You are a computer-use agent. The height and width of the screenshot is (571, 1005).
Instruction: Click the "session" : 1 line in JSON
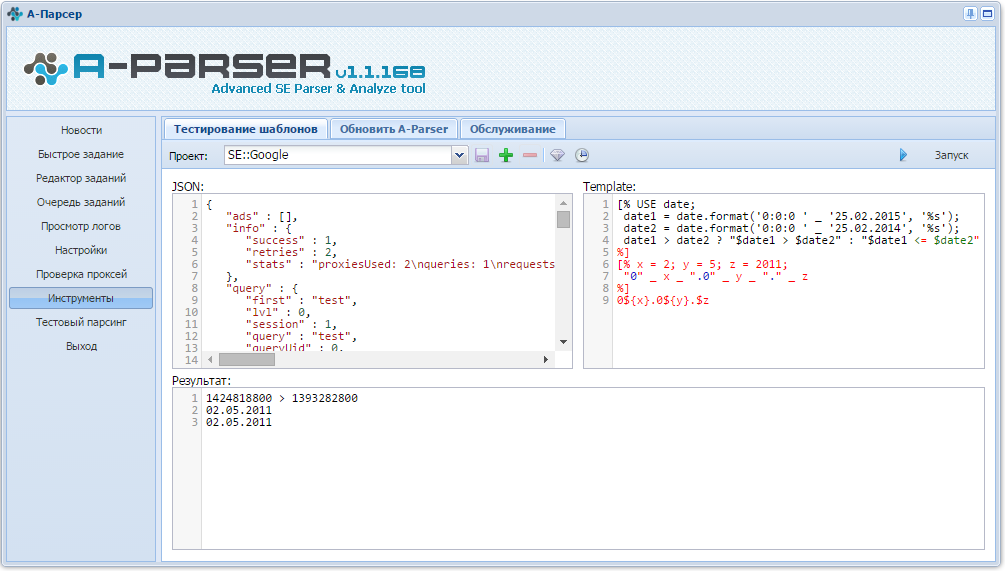292,324
